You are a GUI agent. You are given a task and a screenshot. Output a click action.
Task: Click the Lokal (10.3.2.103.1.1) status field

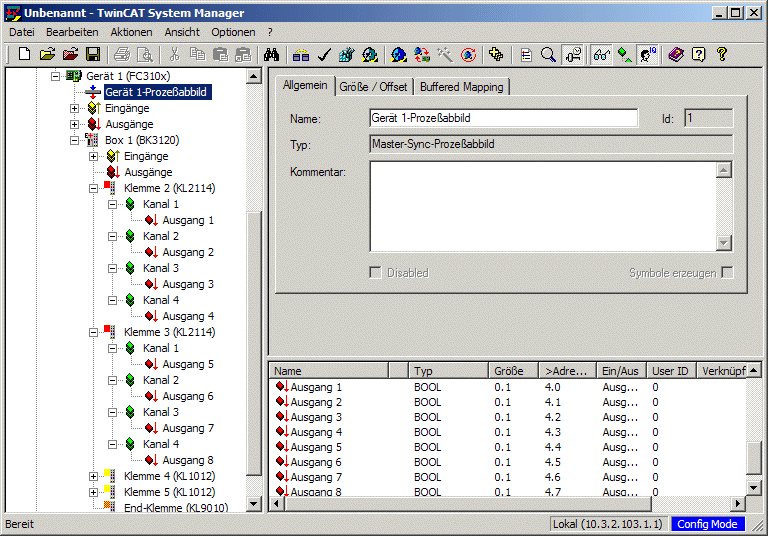607,524
